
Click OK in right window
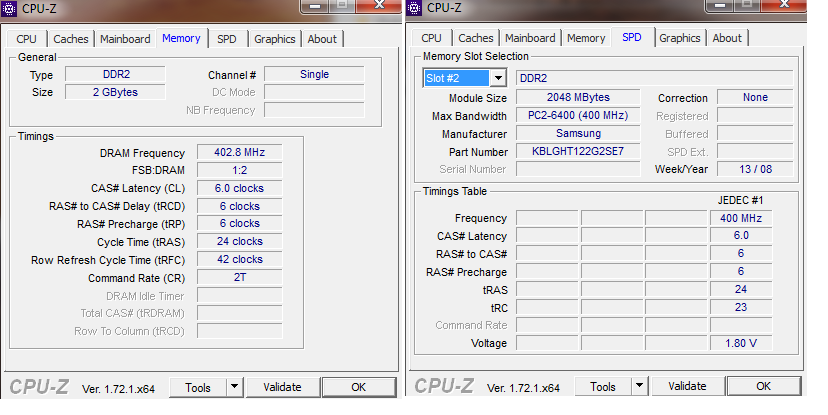[x=764, y=386]
